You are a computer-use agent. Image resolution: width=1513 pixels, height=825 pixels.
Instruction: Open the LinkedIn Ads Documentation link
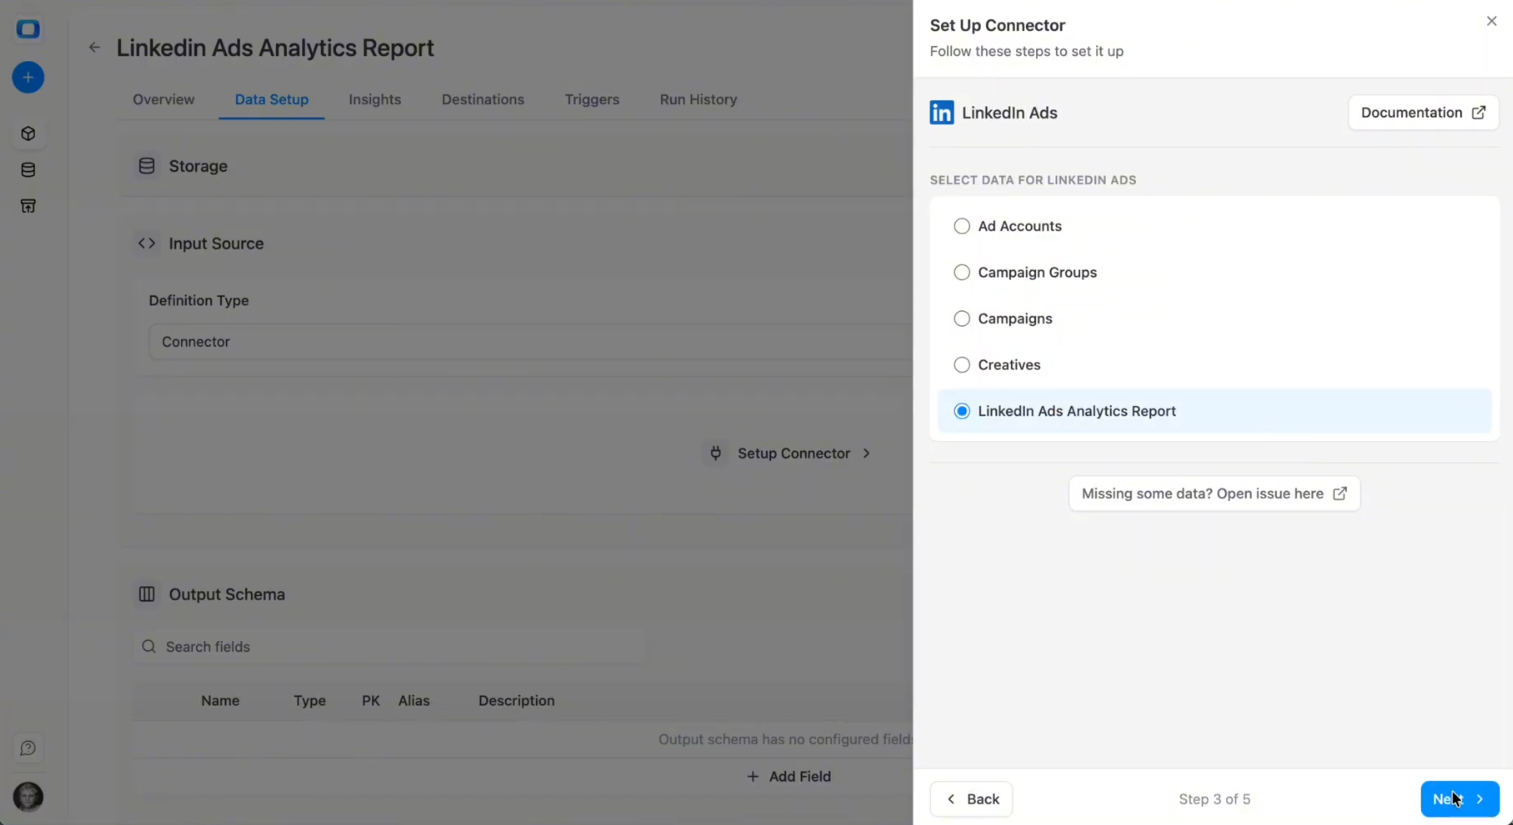1421,112
